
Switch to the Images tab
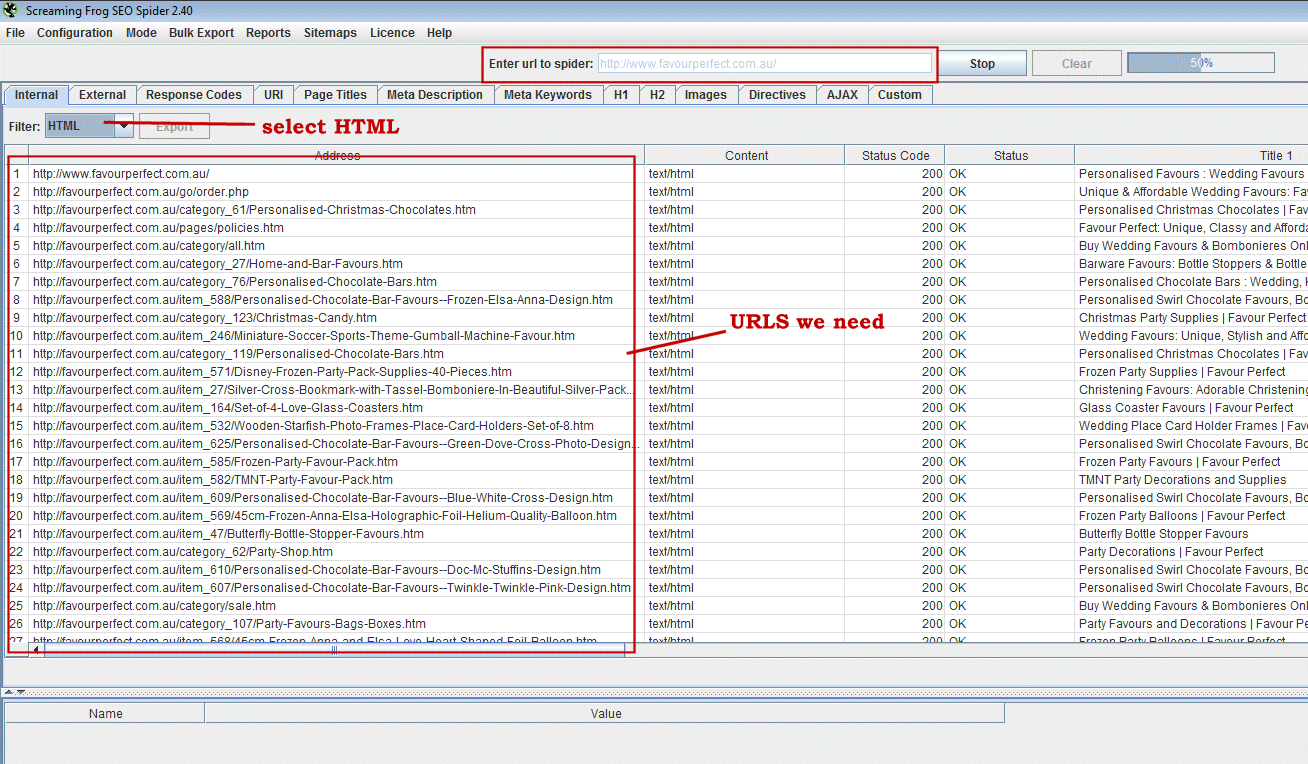pos(706,95)
